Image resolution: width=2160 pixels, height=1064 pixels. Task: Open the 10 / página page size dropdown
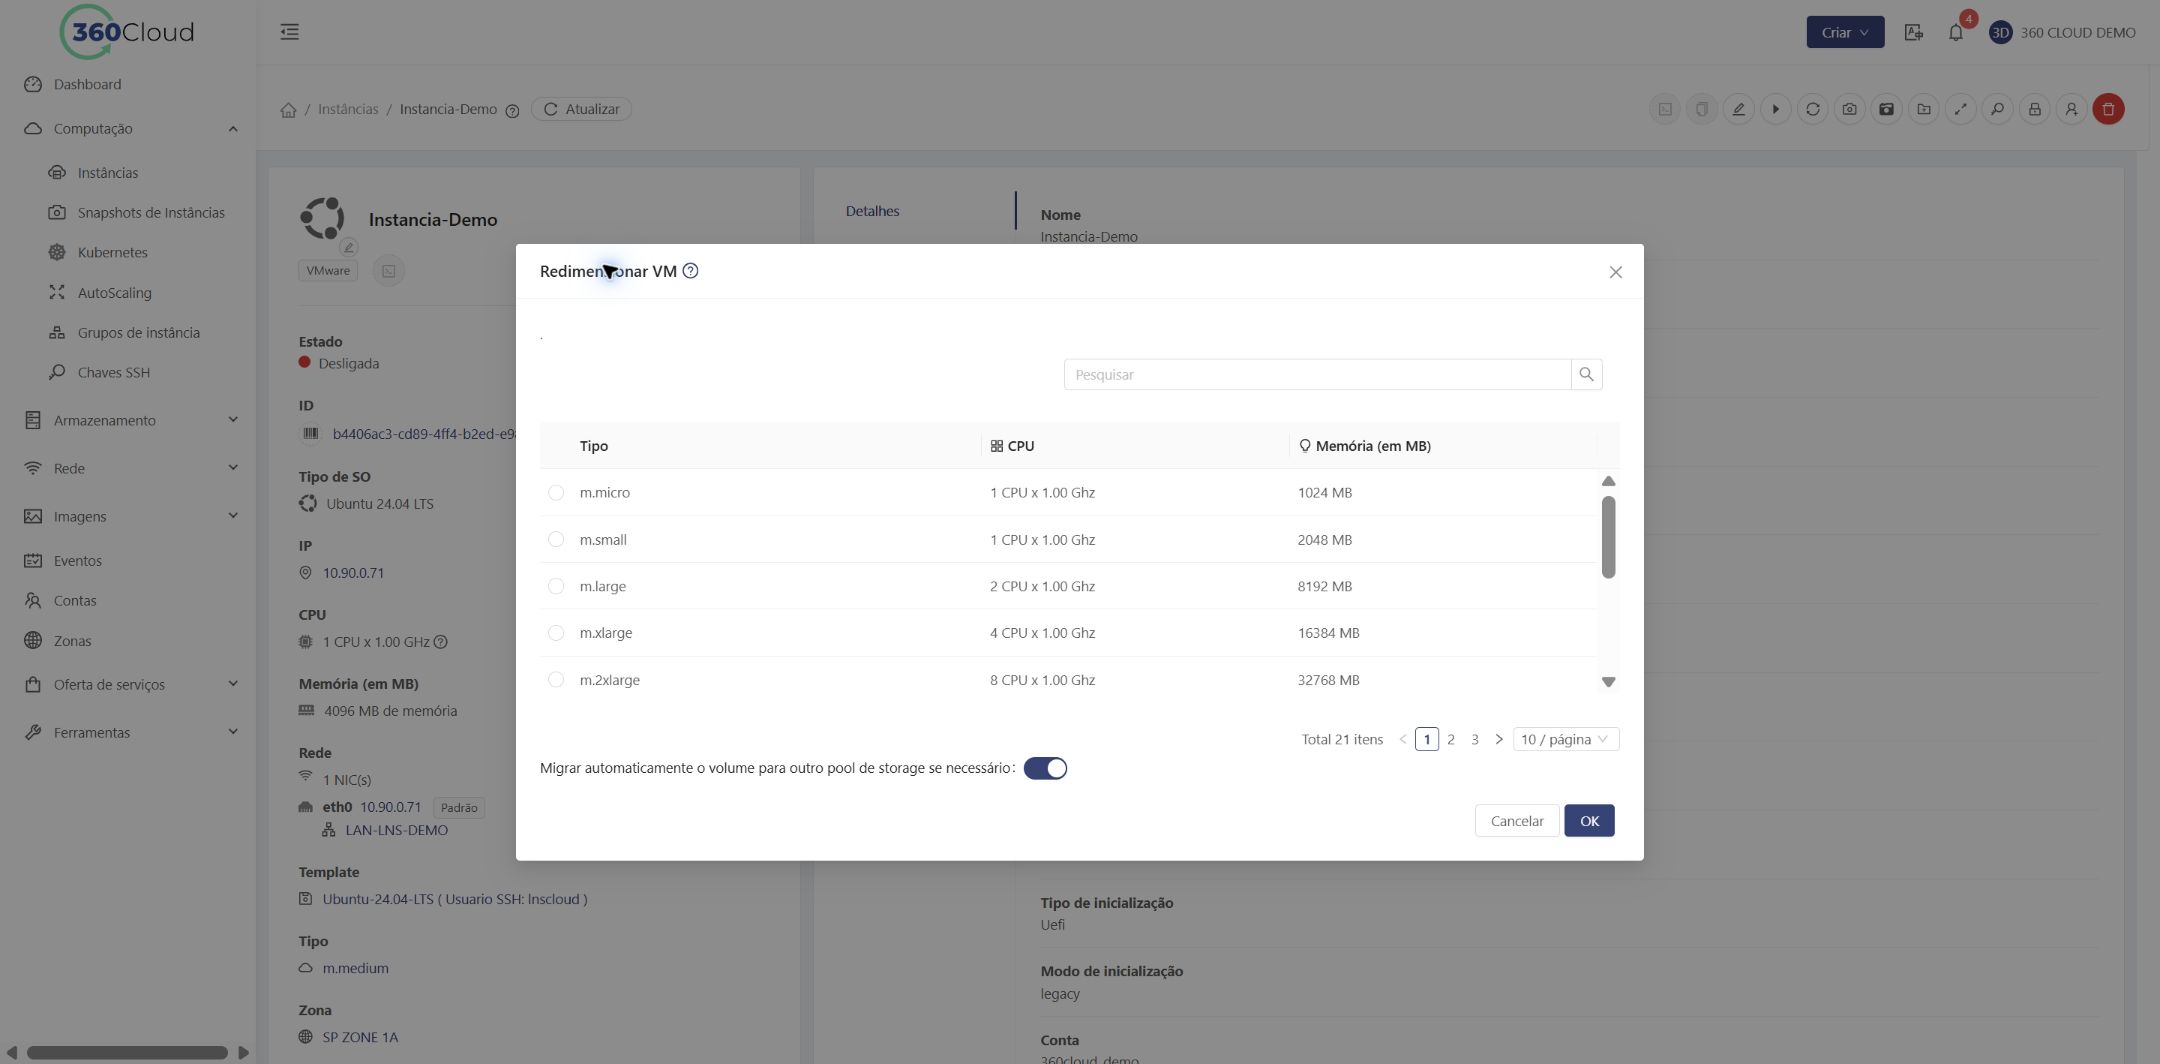pos(1565,739)
